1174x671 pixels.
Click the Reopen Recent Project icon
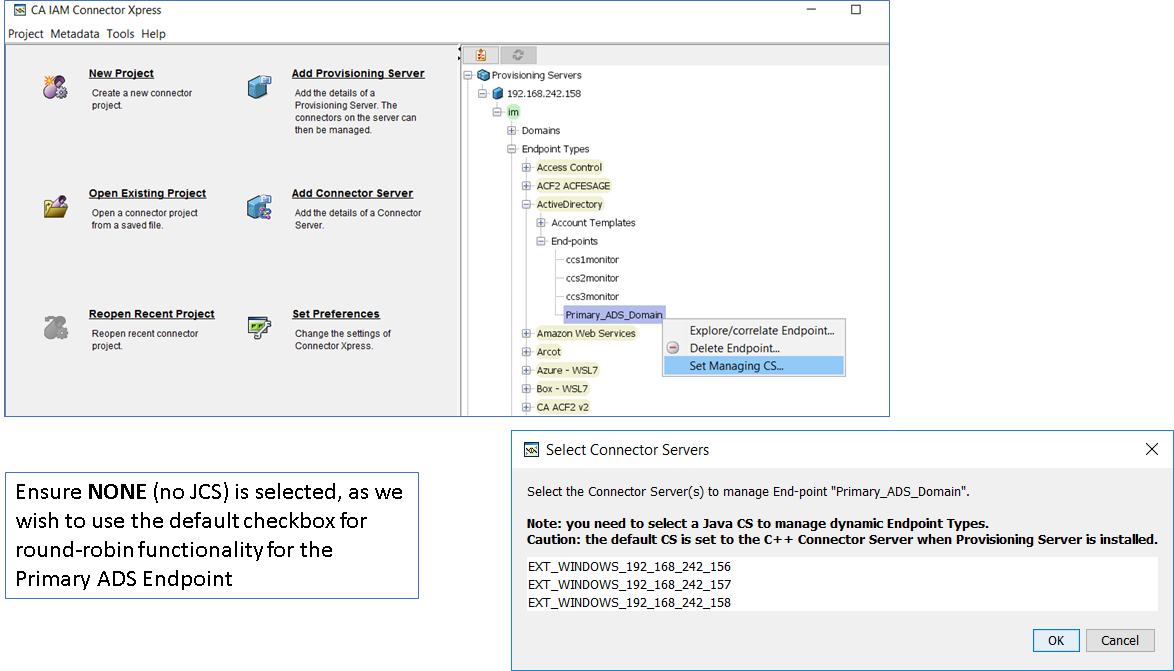pos(55,327)
